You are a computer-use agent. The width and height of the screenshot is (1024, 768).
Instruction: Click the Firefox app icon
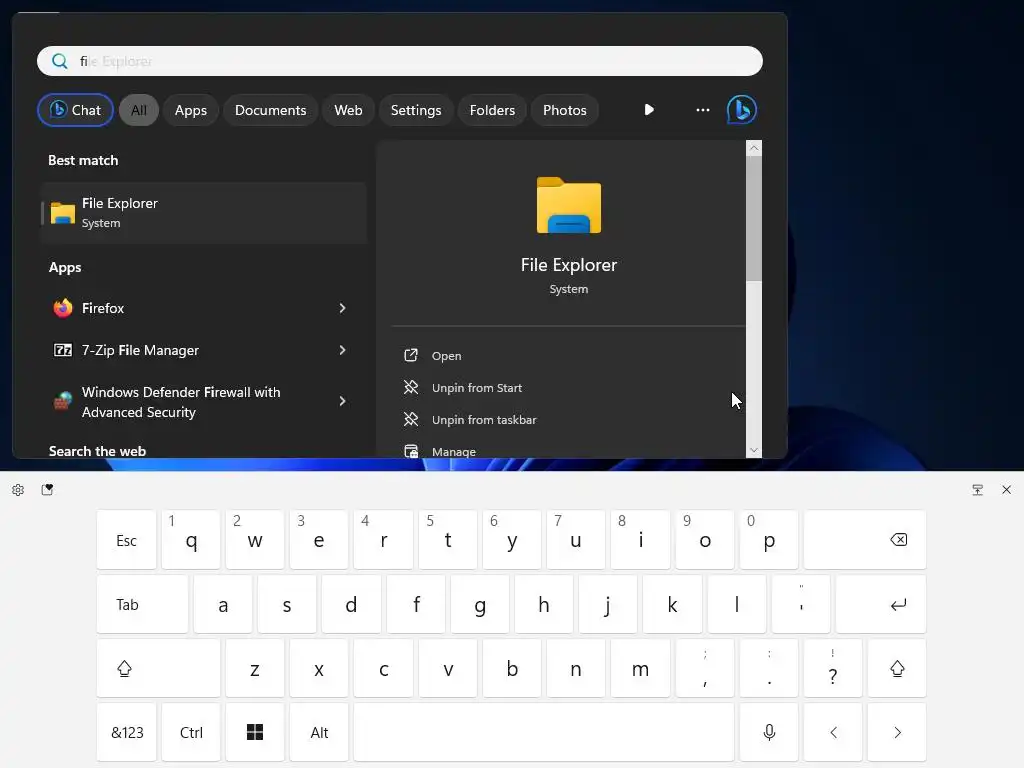[x=63, y=308]
